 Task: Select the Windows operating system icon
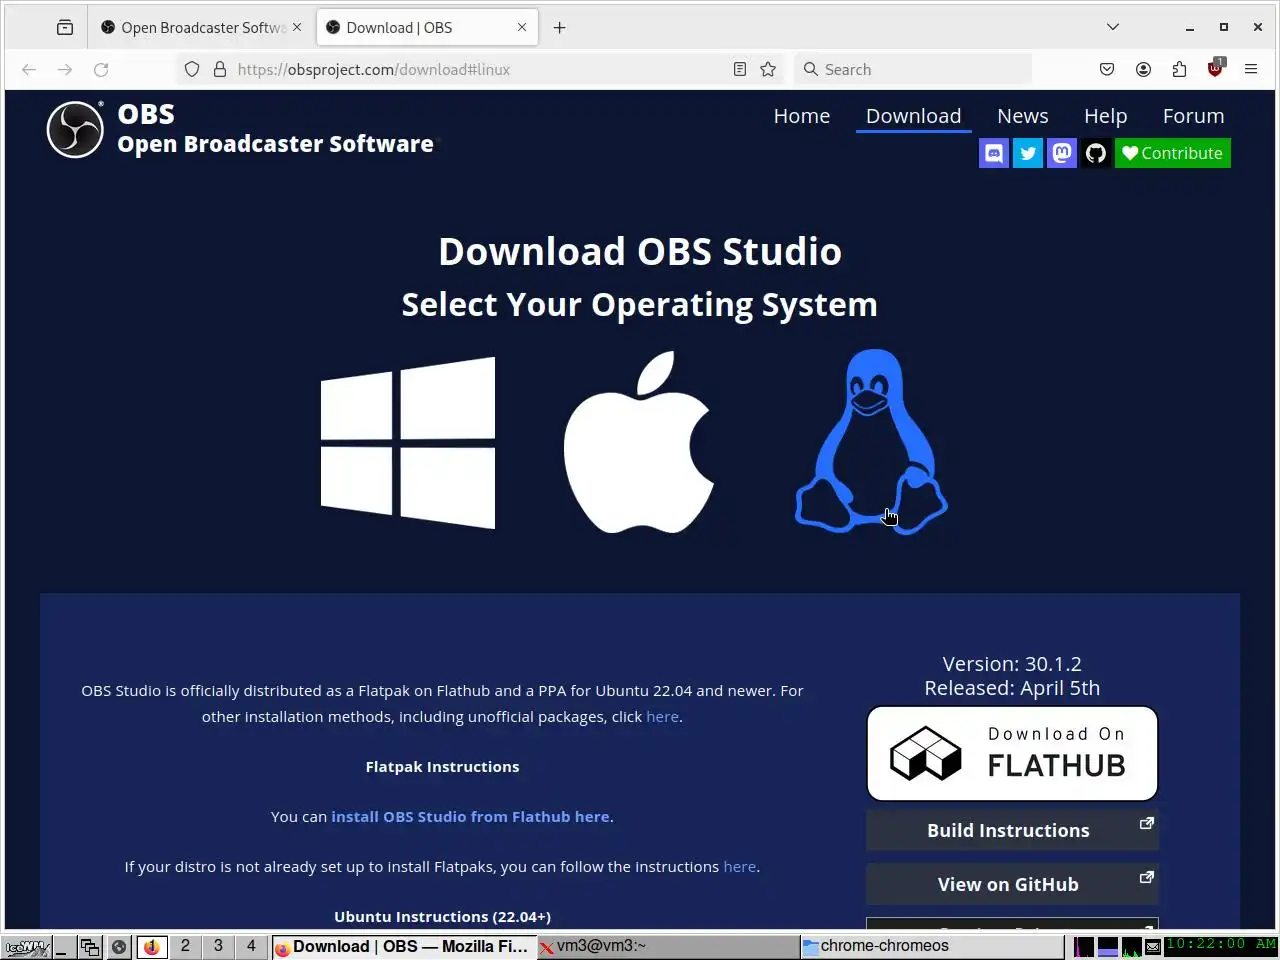click(x=408, y=442)
